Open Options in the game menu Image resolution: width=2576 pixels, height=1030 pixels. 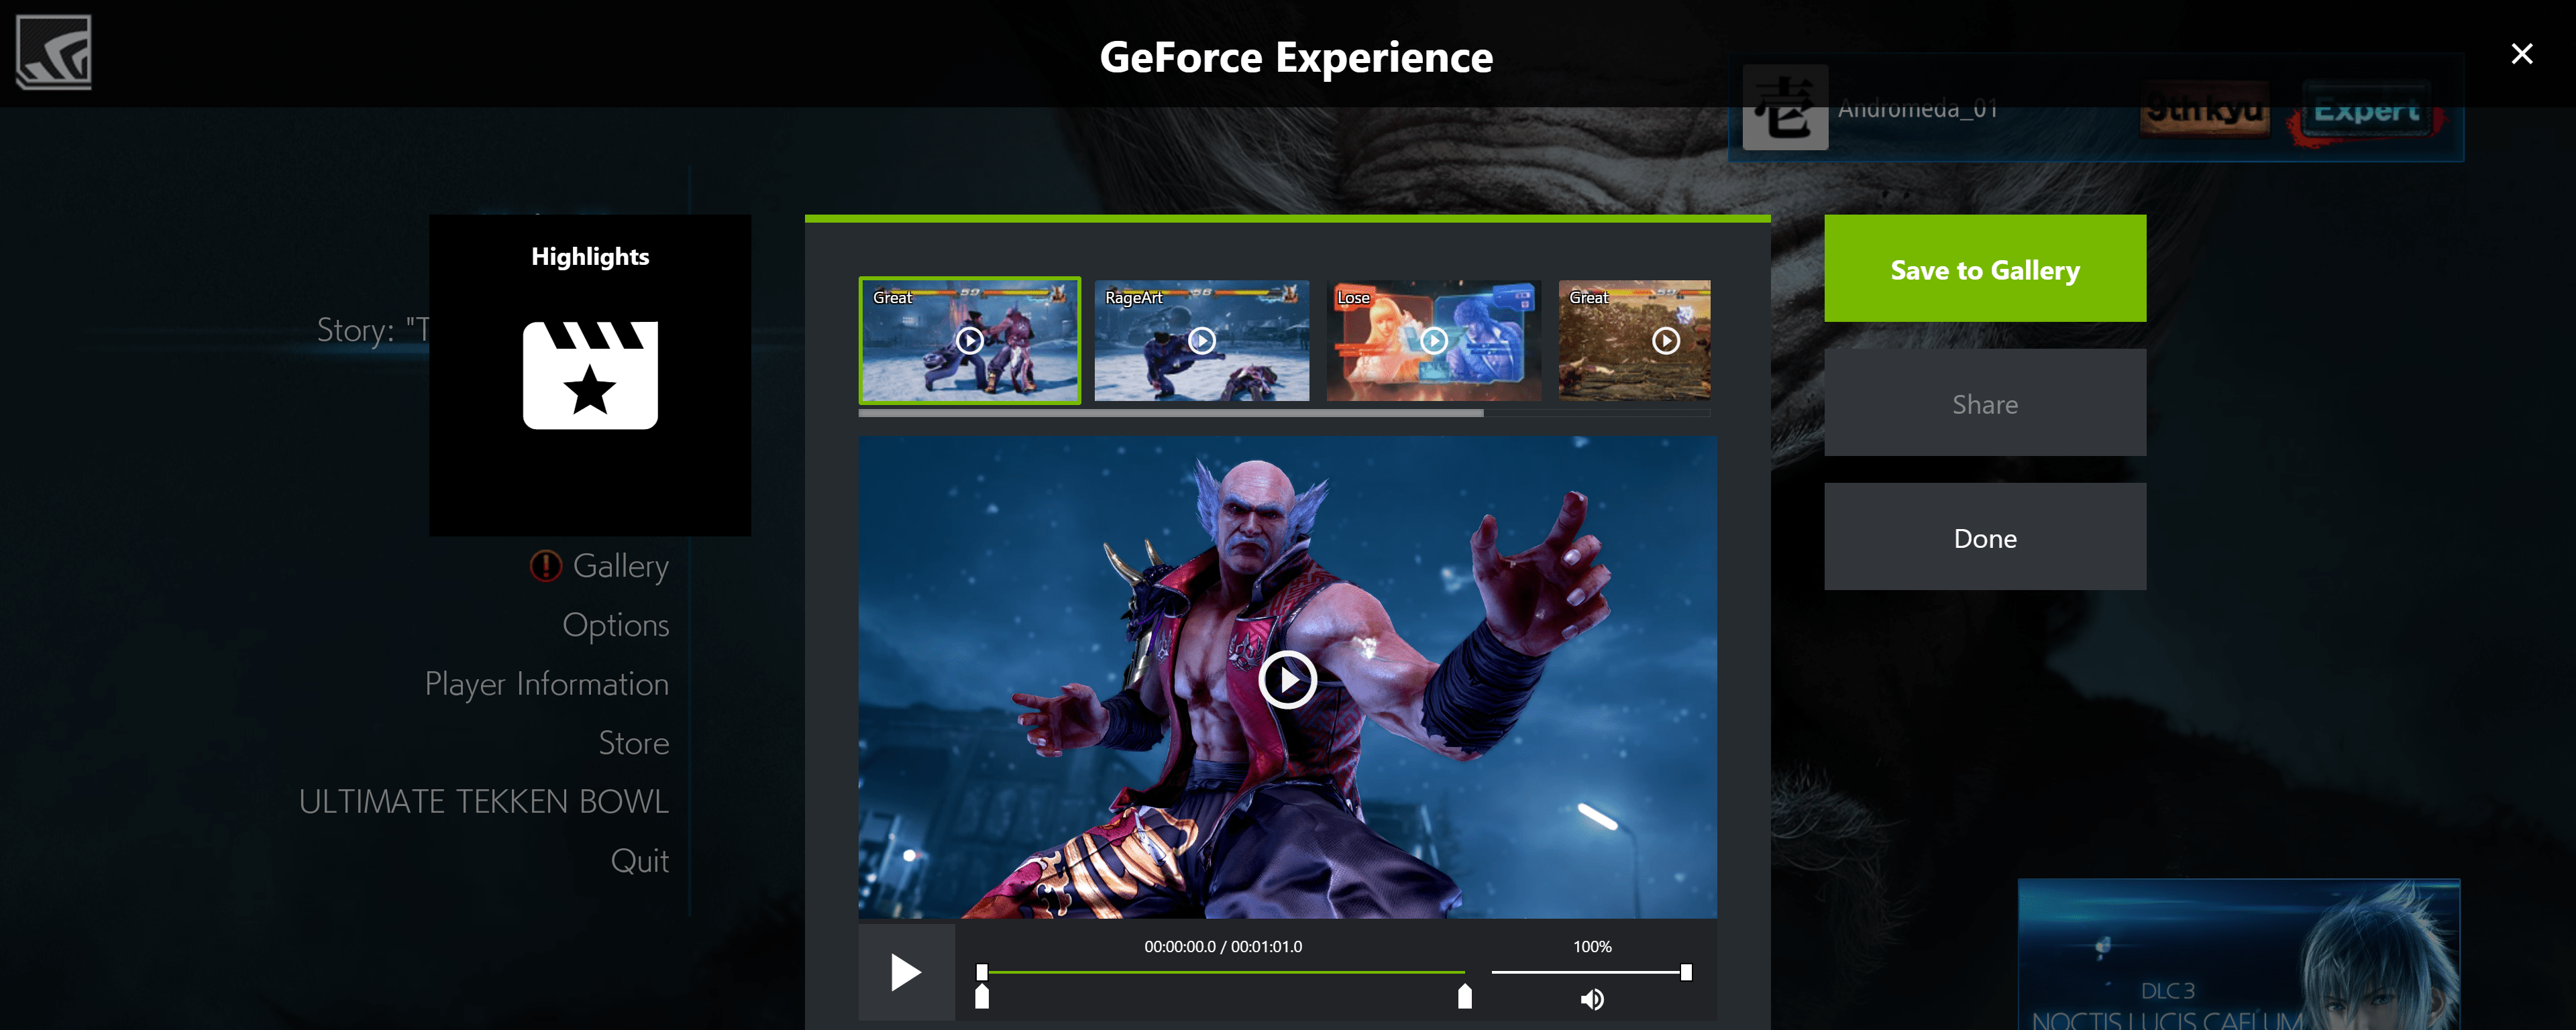click(615, 625)
